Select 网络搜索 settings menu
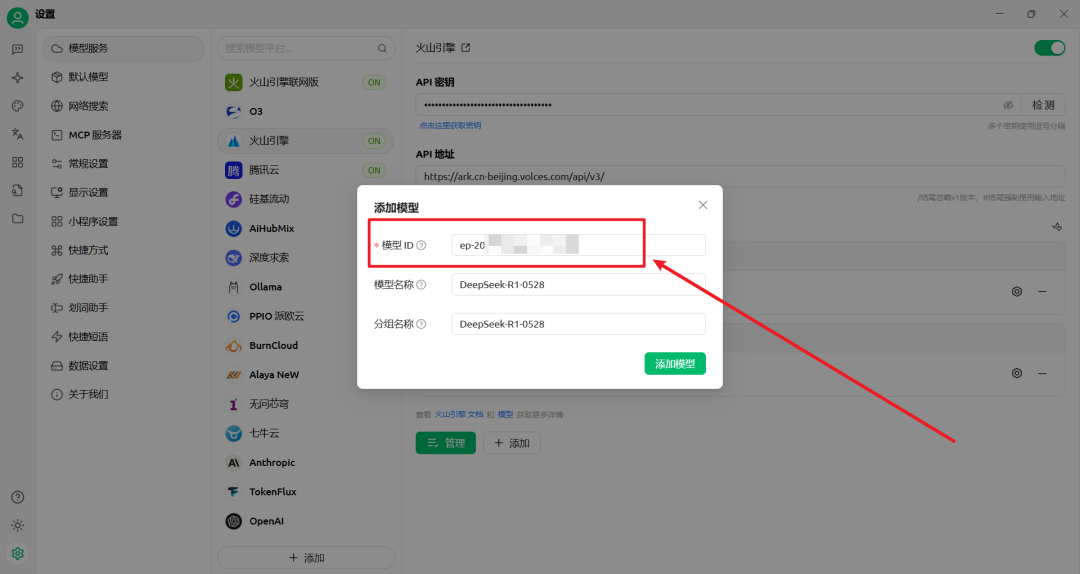 tap(123, 106)
